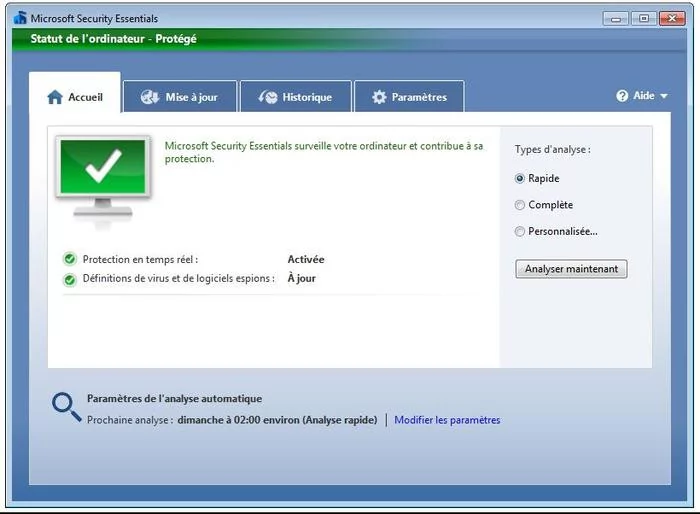Screen dimensions: 700x514
Task: Click the magnifying glass scan settings icon
Action: pyautogui.click(x=67, y=407)
